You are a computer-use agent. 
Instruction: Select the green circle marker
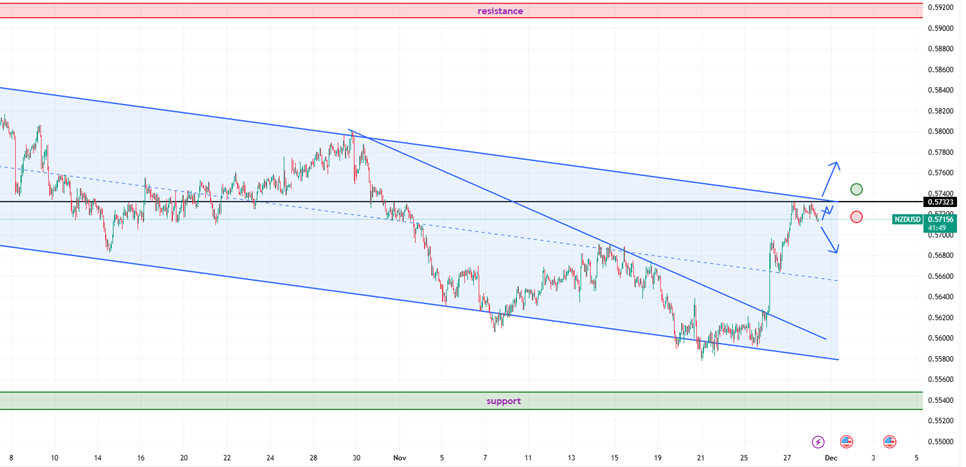[856, 189]
